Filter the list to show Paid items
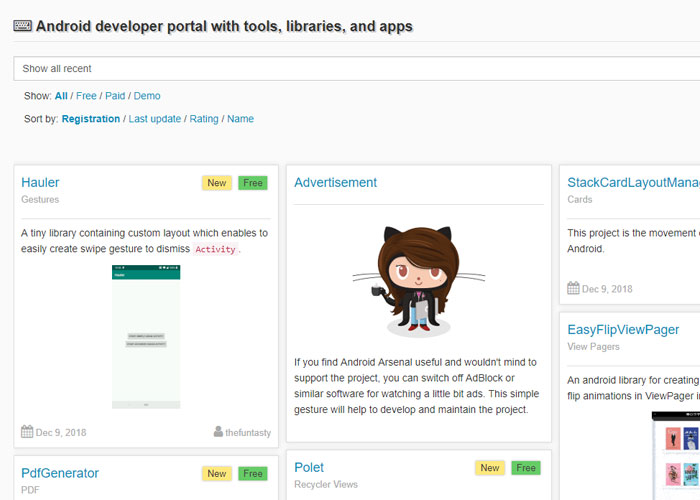The image size is (700, 500). (x=115, y=96)
